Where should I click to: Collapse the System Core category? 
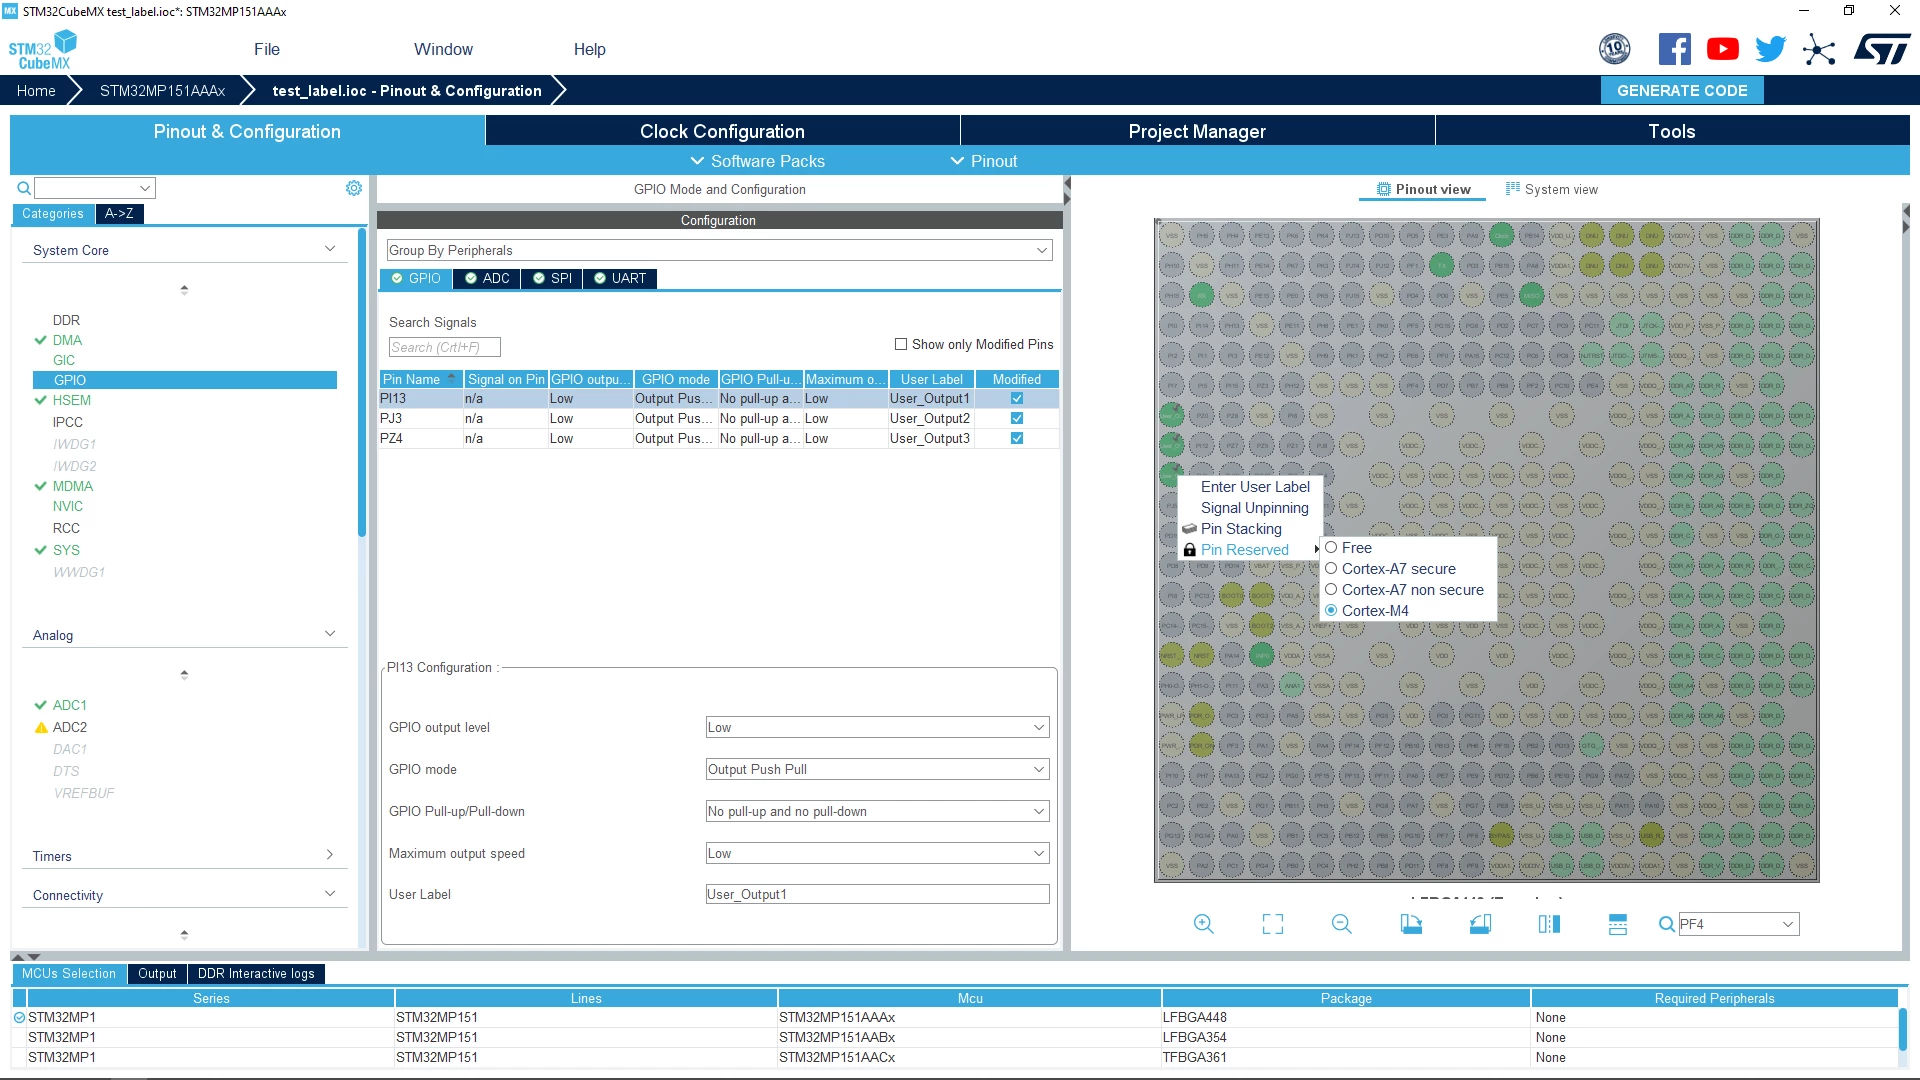pyautogui.click(x=330, y=249)
